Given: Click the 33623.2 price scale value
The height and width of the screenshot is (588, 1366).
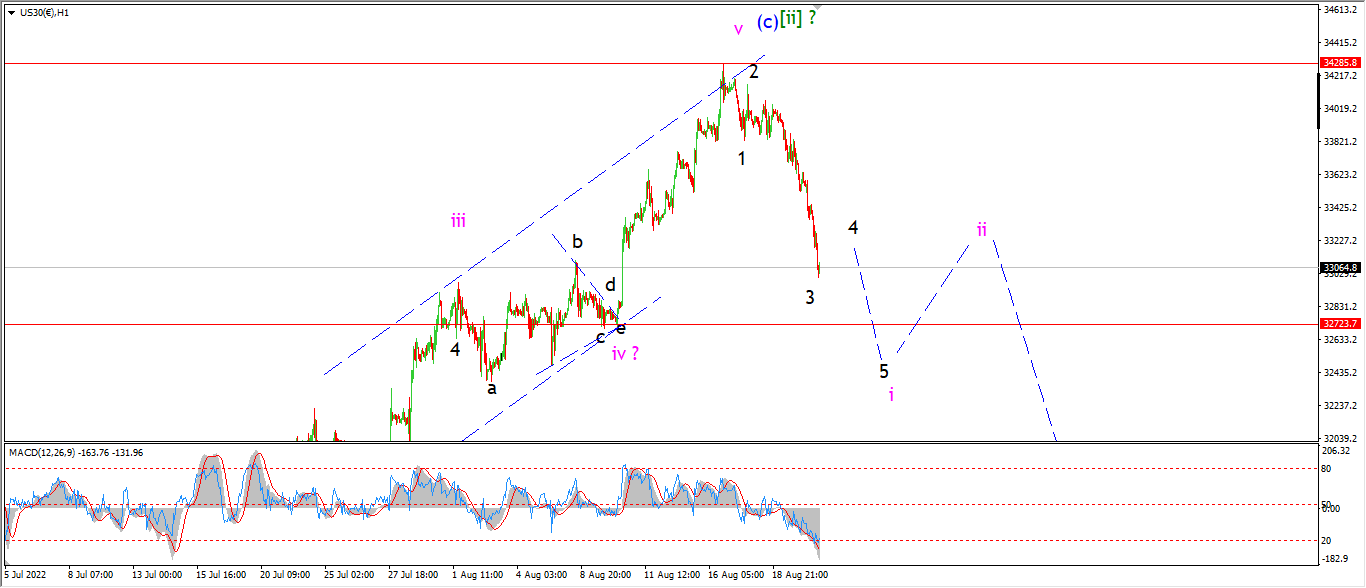Looking at the screenshot, I should click(x=1338, y=174).
